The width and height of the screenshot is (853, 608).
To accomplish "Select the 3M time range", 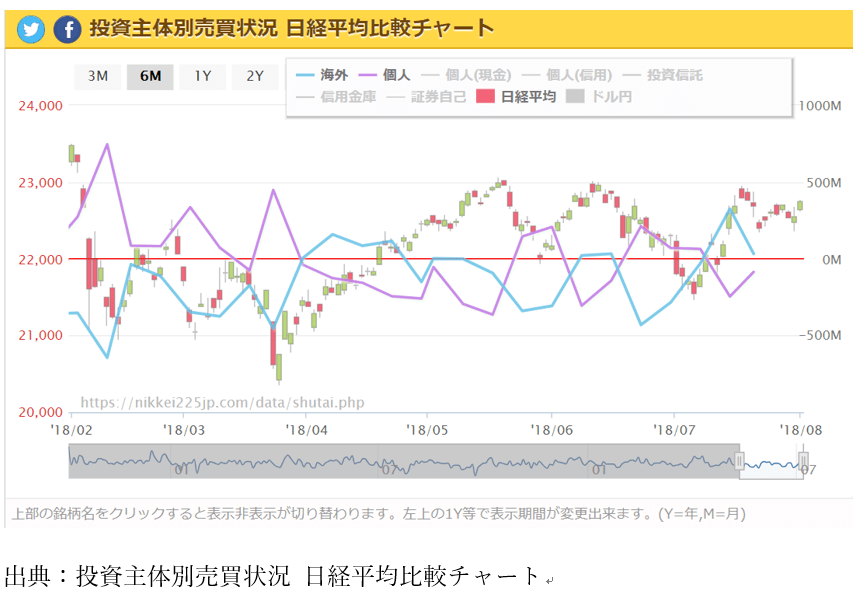I will [x=97, y=76].
